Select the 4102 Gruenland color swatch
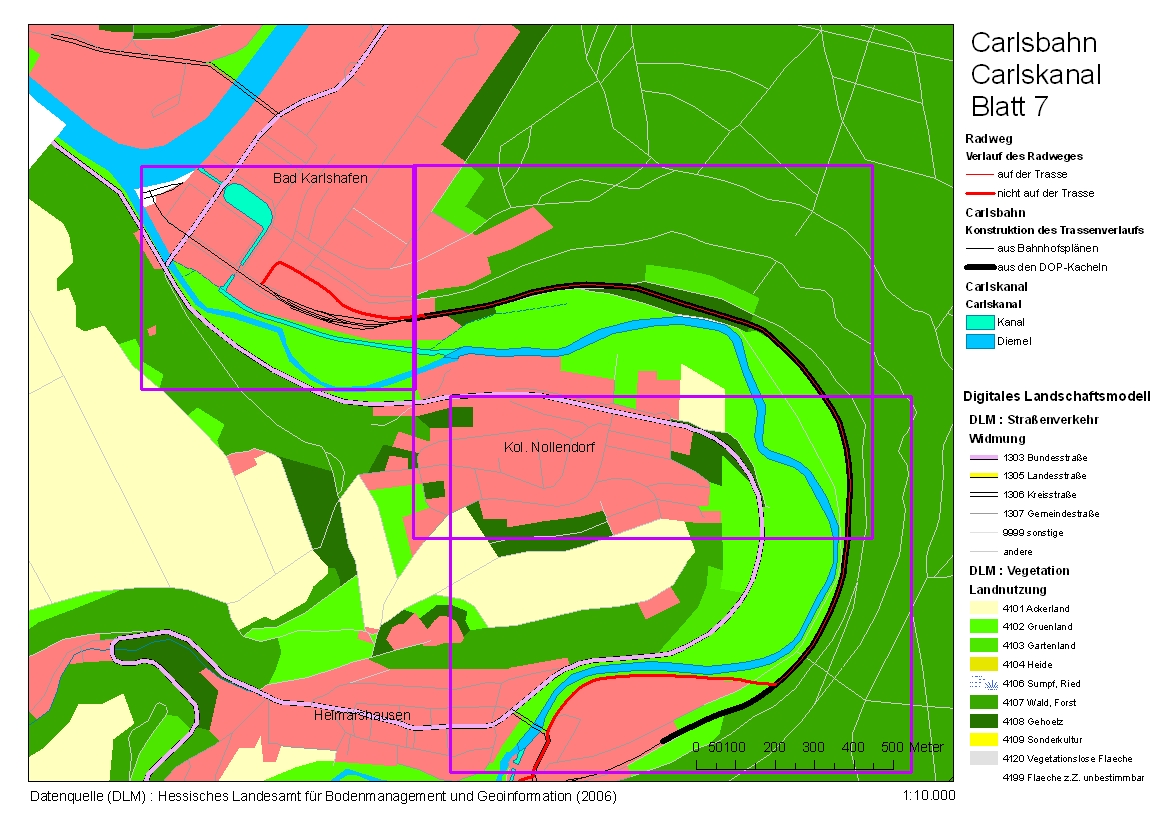 click(984, 627)
